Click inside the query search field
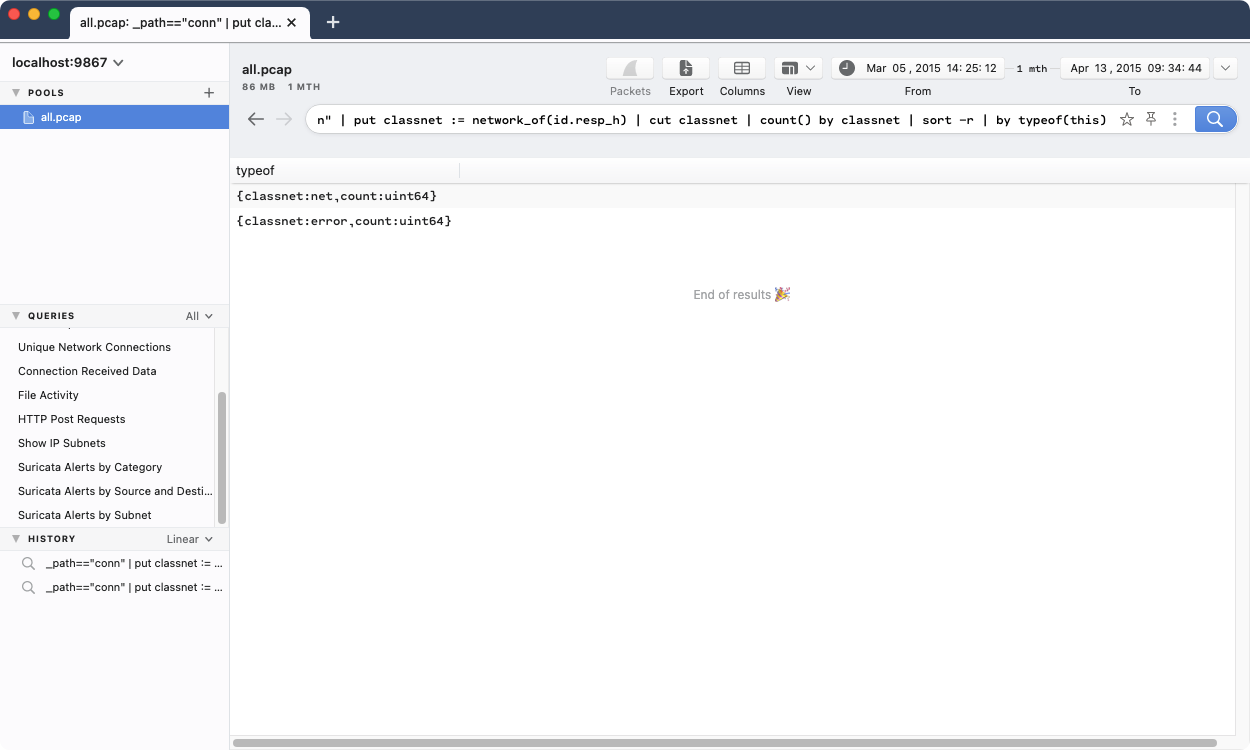This screenshot has height=750, width=1250. coord(700,119)
